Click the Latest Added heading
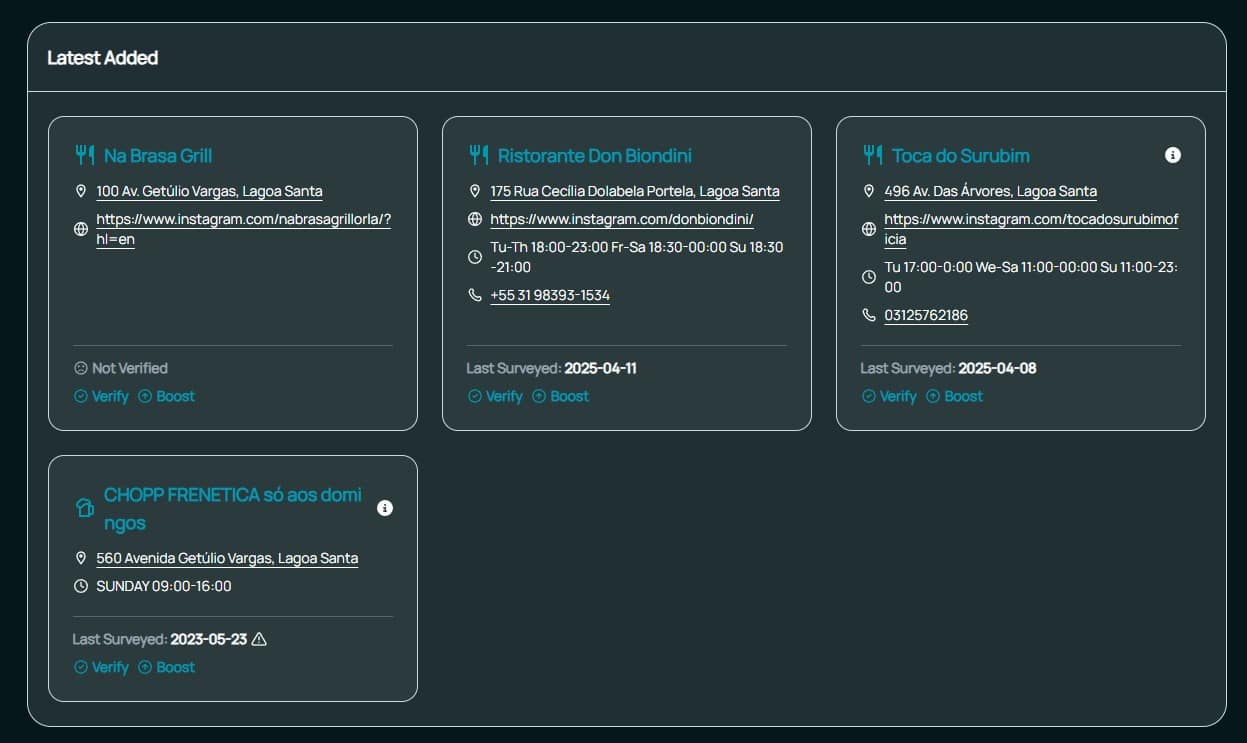 (x=103, y=57)
